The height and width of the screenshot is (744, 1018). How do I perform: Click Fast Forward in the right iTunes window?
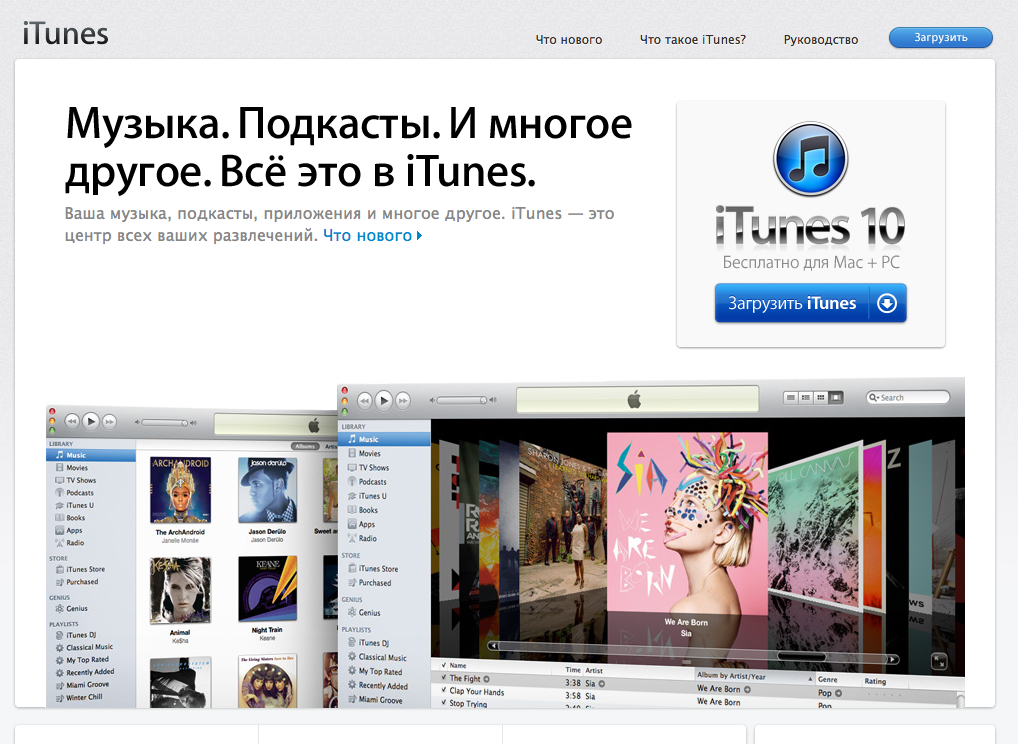point(403,401)
